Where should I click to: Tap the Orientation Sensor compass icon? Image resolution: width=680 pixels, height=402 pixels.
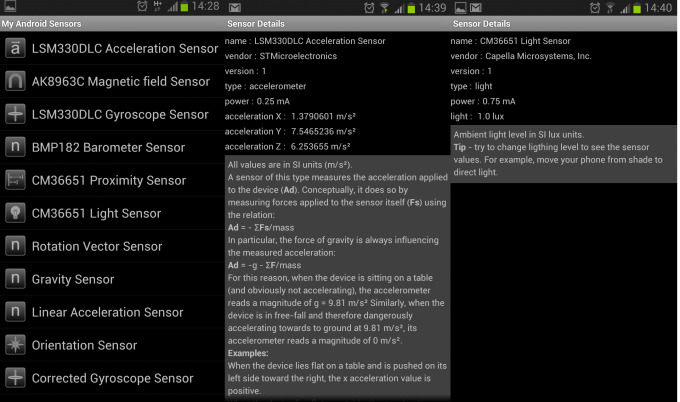[15, 346]
